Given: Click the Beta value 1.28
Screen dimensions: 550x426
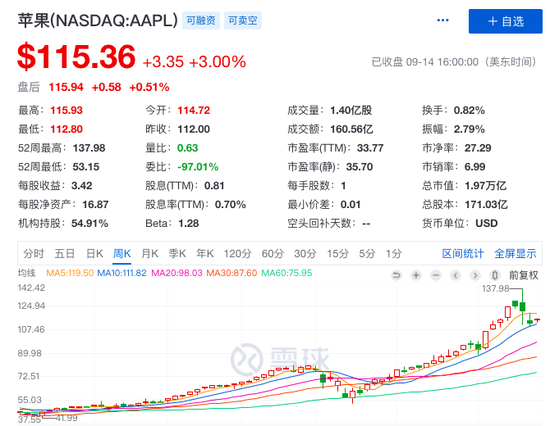Looking at the screenshot, I should [188, 223].
